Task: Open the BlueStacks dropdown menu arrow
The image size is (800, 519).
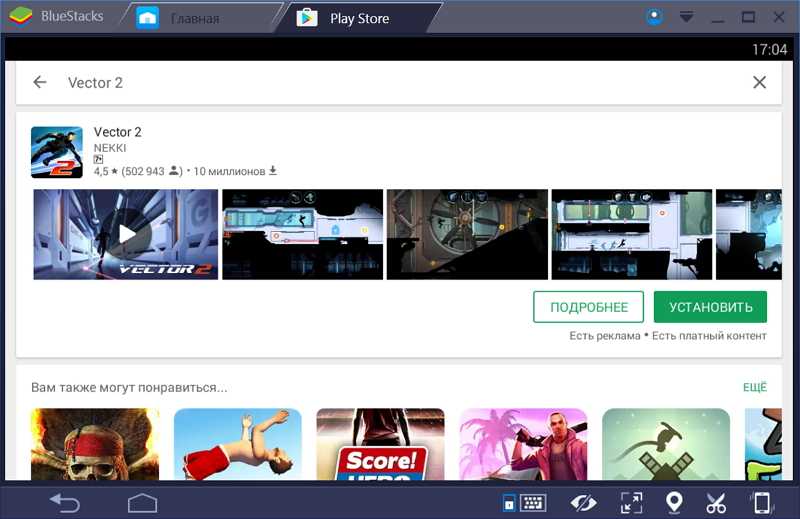Action: pyautogui.click(x=686, y=17)
